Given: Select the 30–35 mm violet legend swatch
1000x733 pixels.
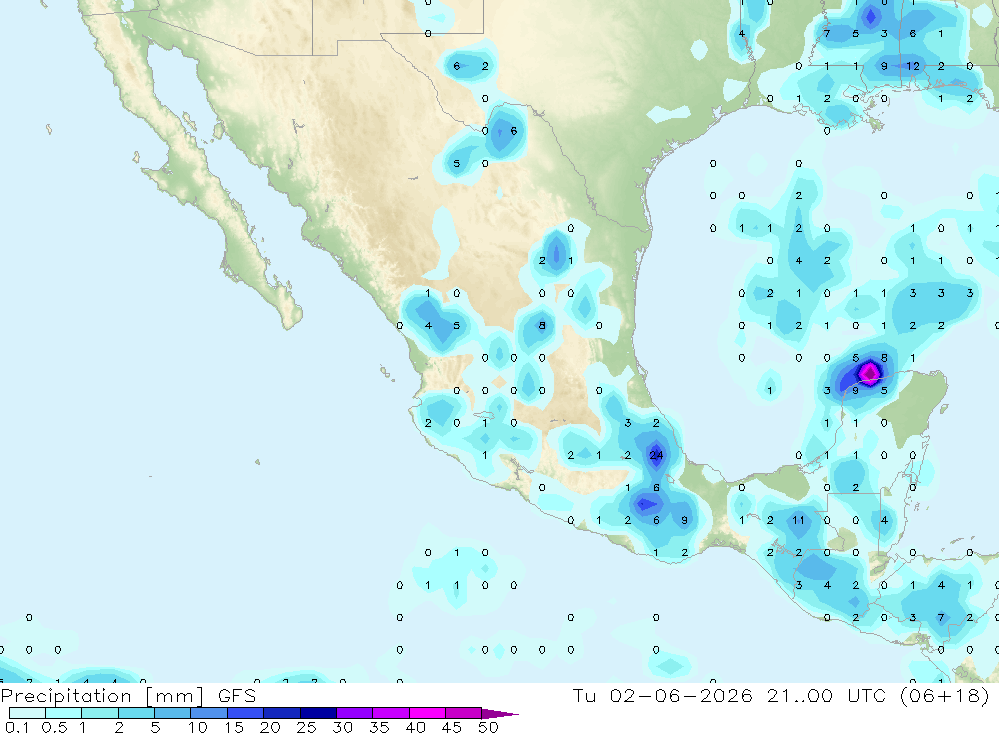Looking at the screenshot, I should pos(354,713).
